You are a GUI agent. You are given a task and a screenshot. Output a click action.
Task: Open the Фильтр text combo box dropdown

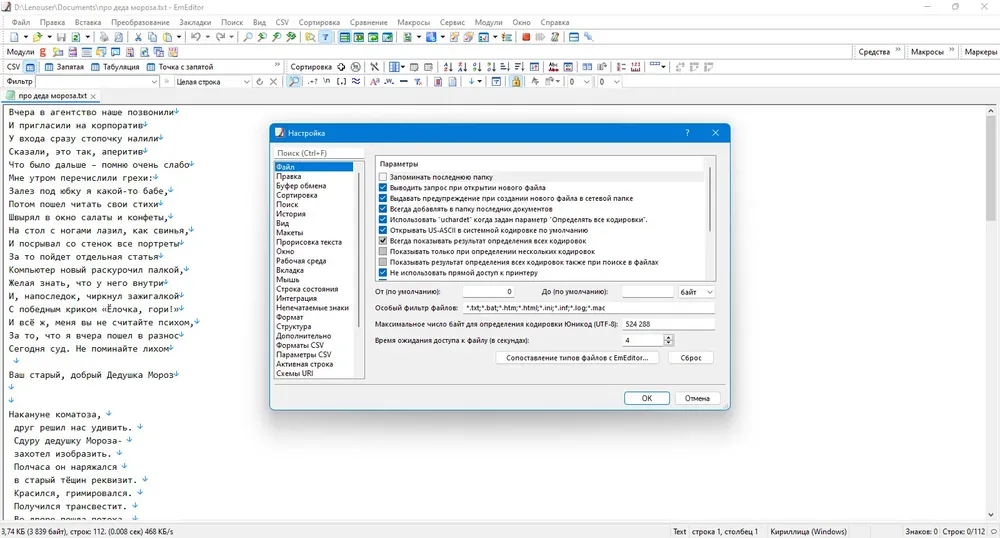(x=154, y=82)
